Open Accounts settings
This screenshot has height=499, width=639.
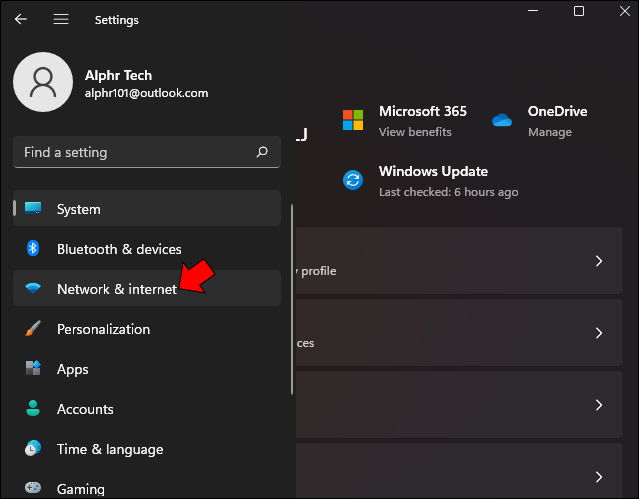click(147, 408)
